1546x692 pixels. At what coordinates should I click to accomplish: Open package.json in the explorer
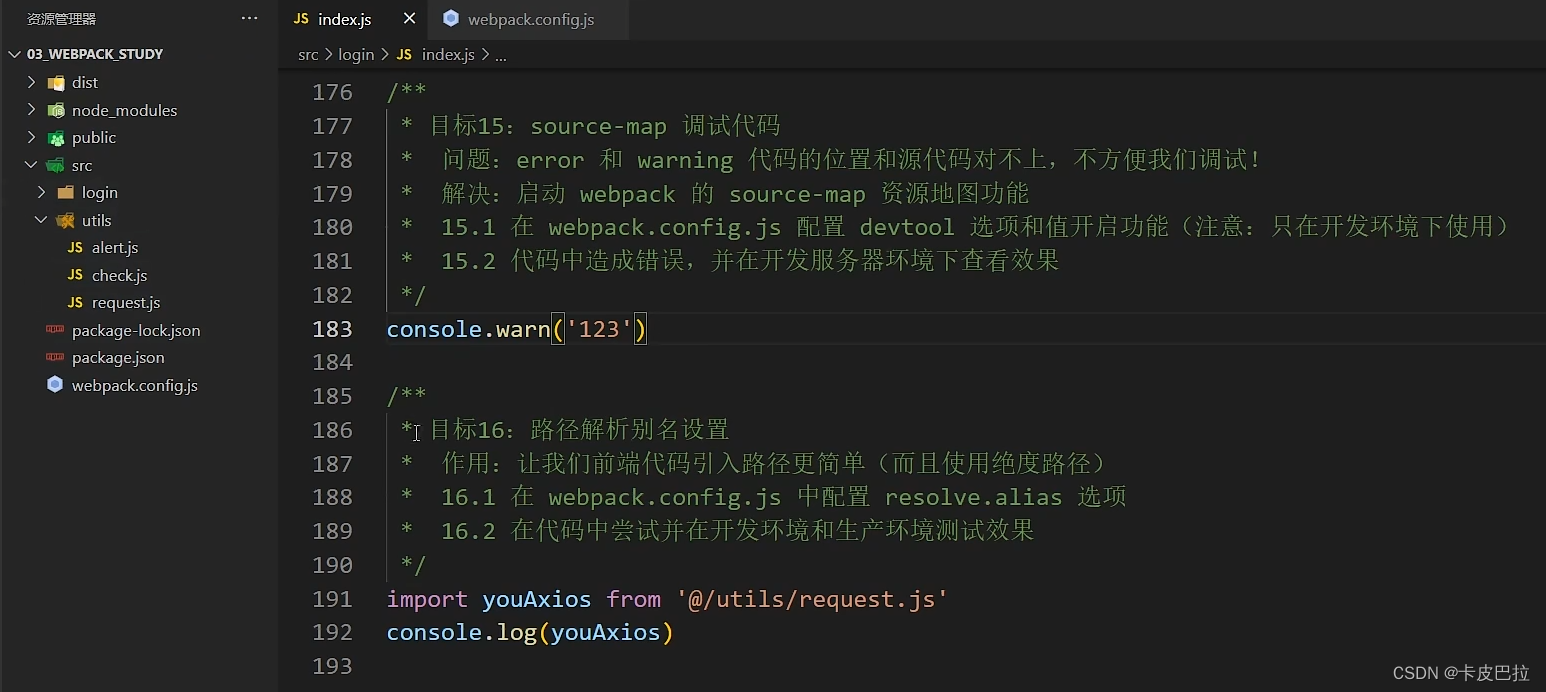coord(118,357)
